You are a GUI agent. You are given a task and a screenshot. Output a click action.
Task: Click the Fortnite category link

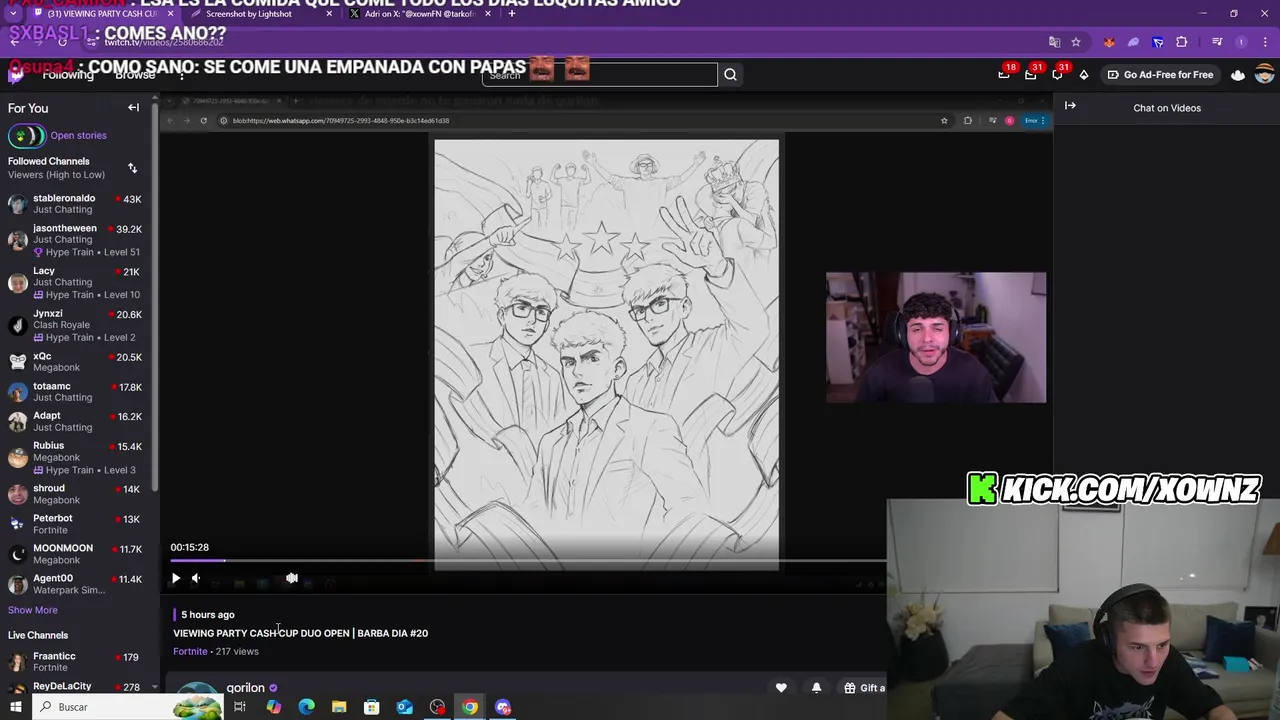point(190,652)
